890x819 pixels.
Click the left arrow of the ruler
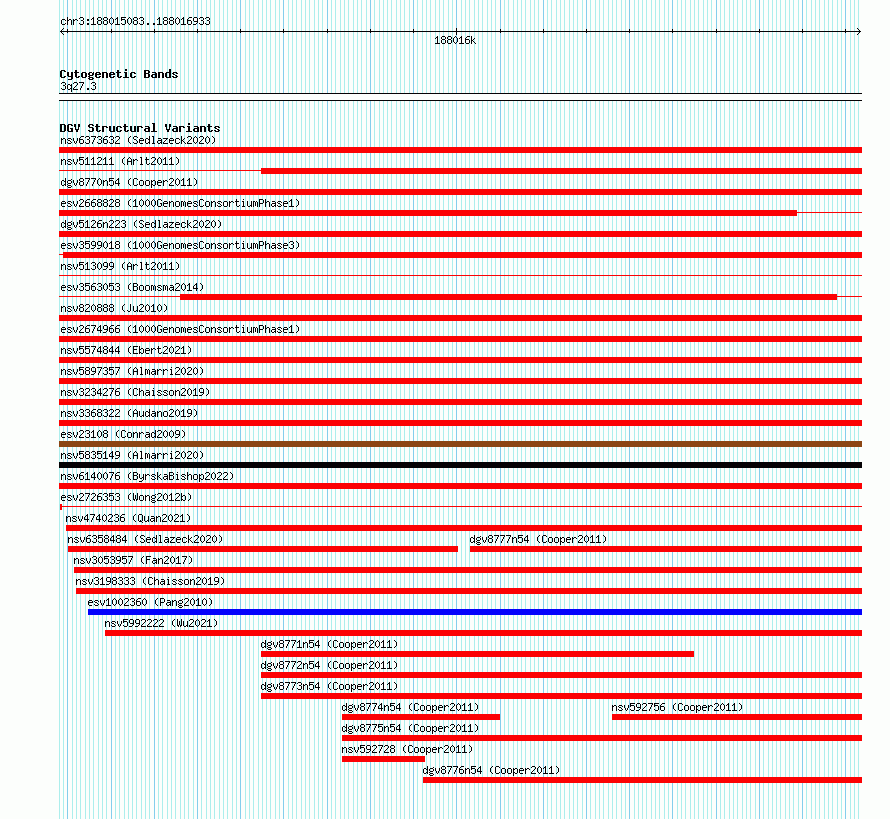click(x=63, y=31)
